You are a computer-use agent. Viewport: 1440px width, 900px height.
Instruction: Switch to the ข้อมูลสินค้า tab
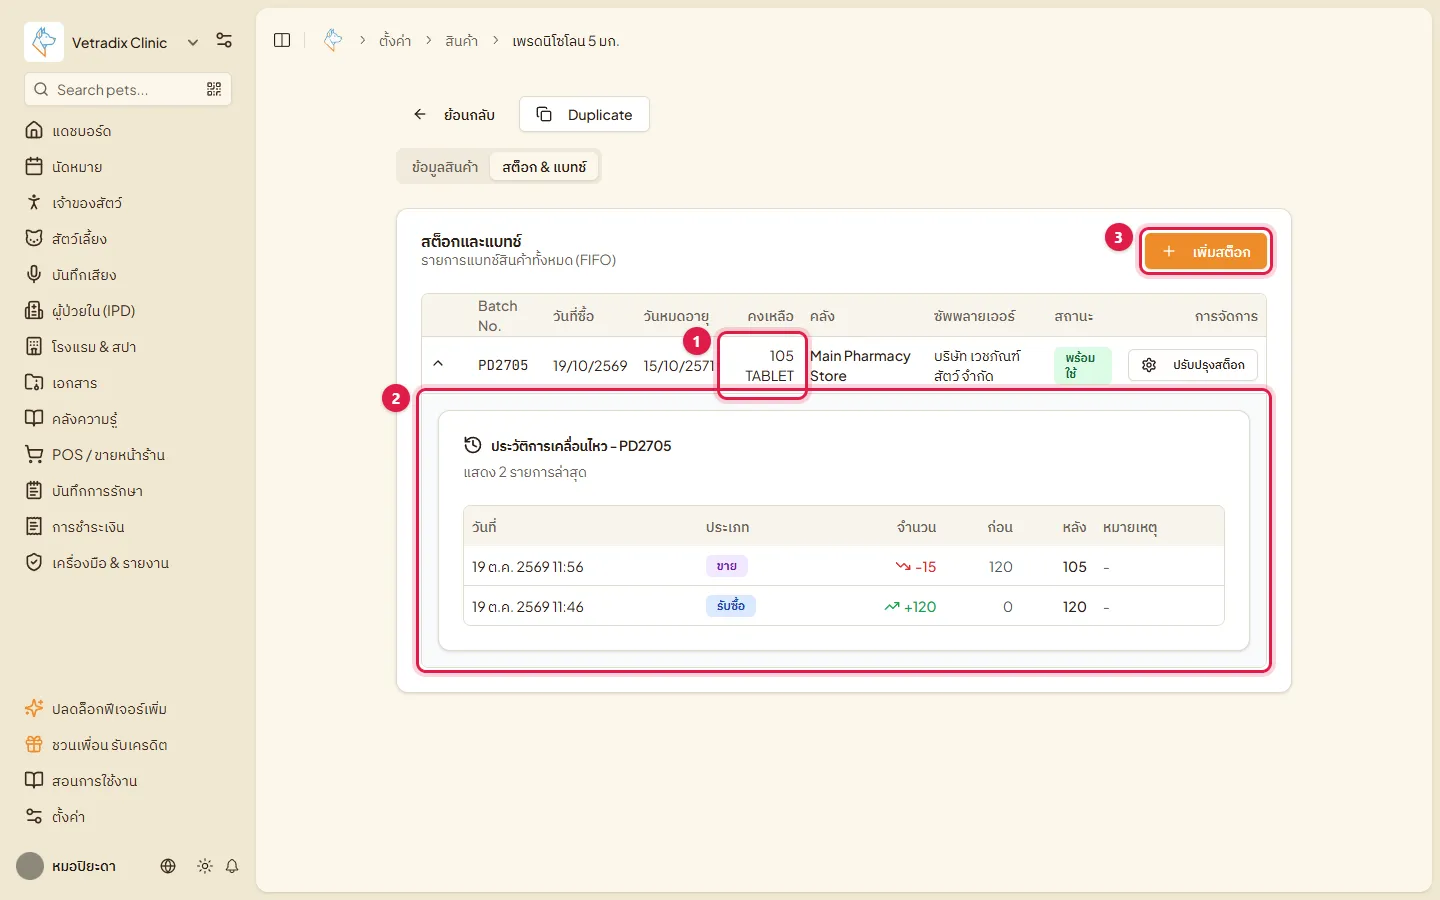coord(445,167)
